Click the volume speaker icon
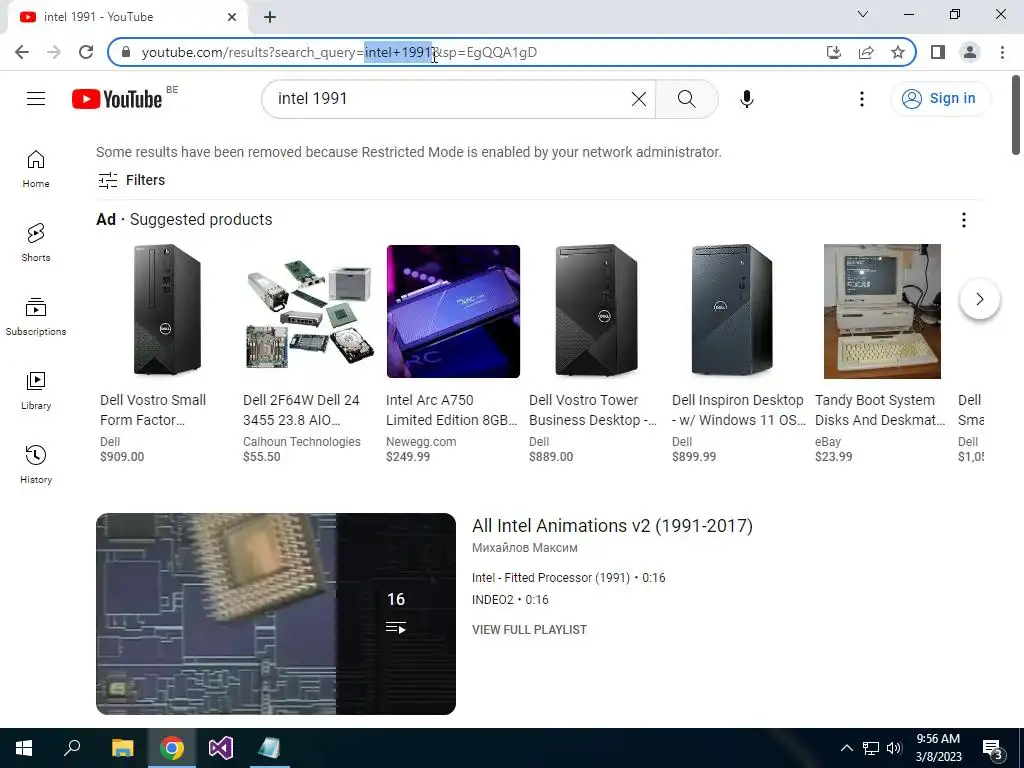1024x768 pixels. (894, 748)
